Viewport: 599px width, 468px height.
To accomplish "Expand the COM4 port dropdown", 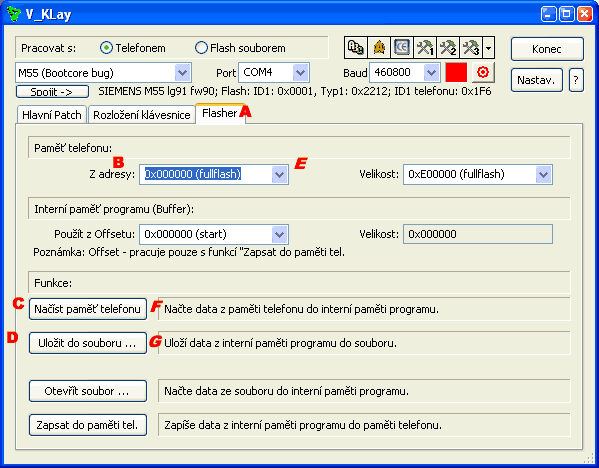I will click(x=274, y=72).
